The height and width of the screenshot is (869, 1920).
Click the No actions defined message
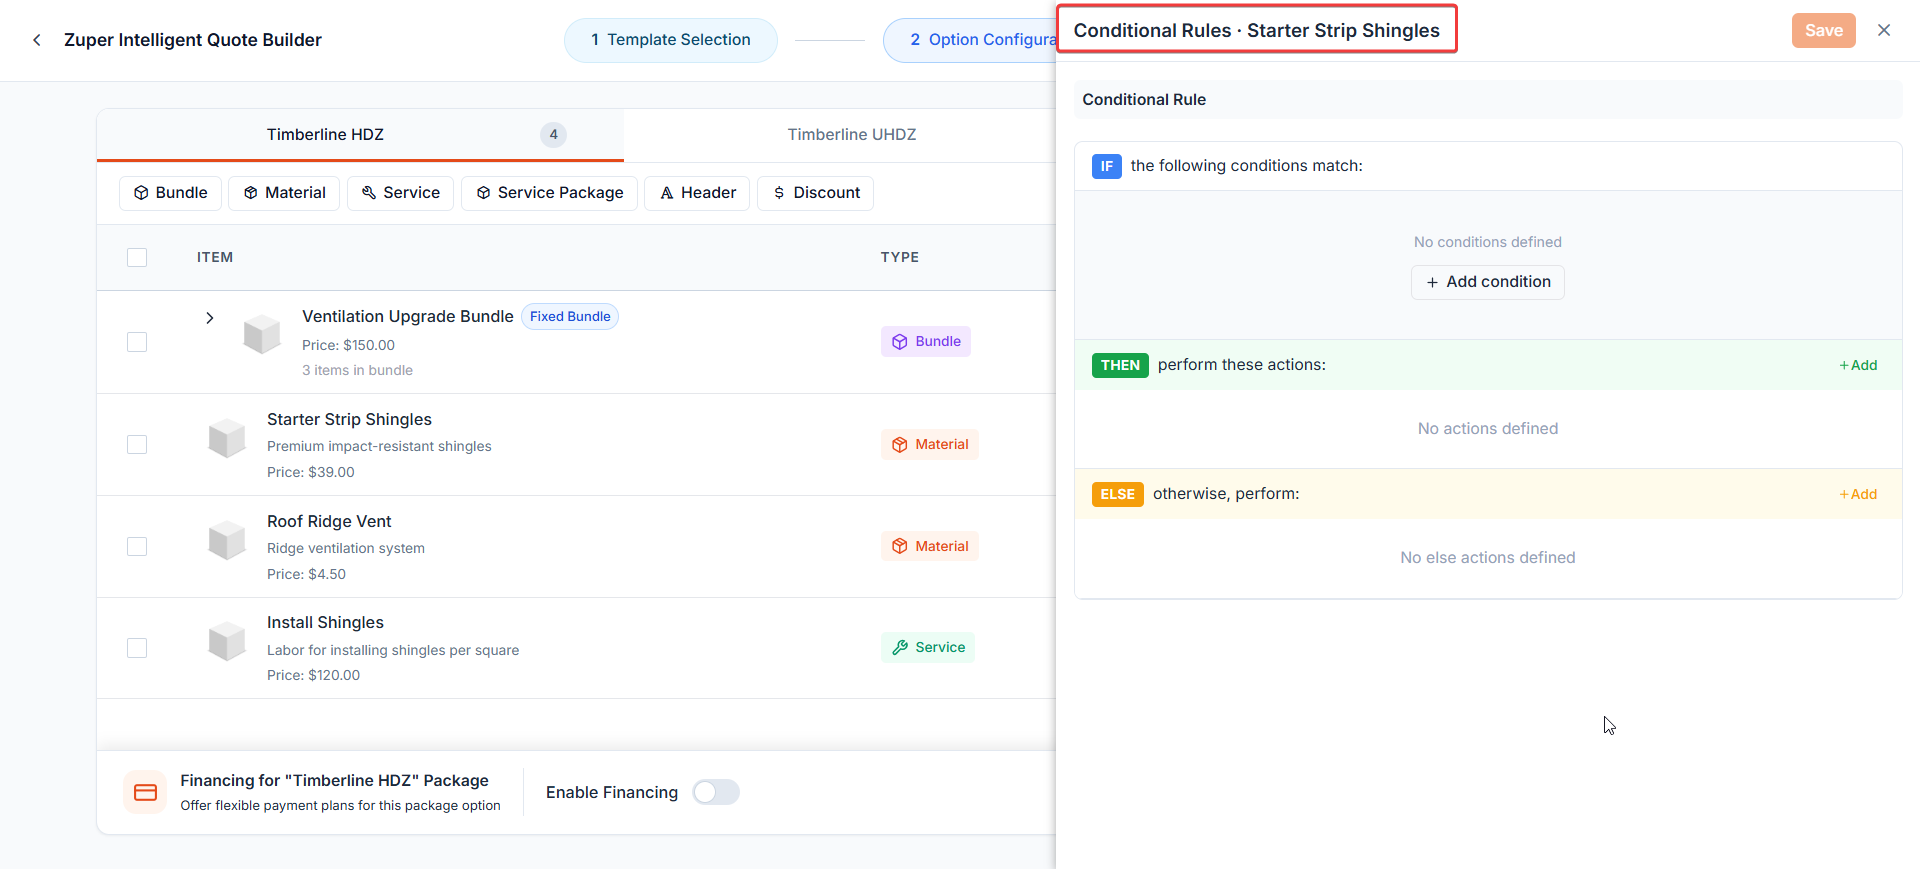1487,428
